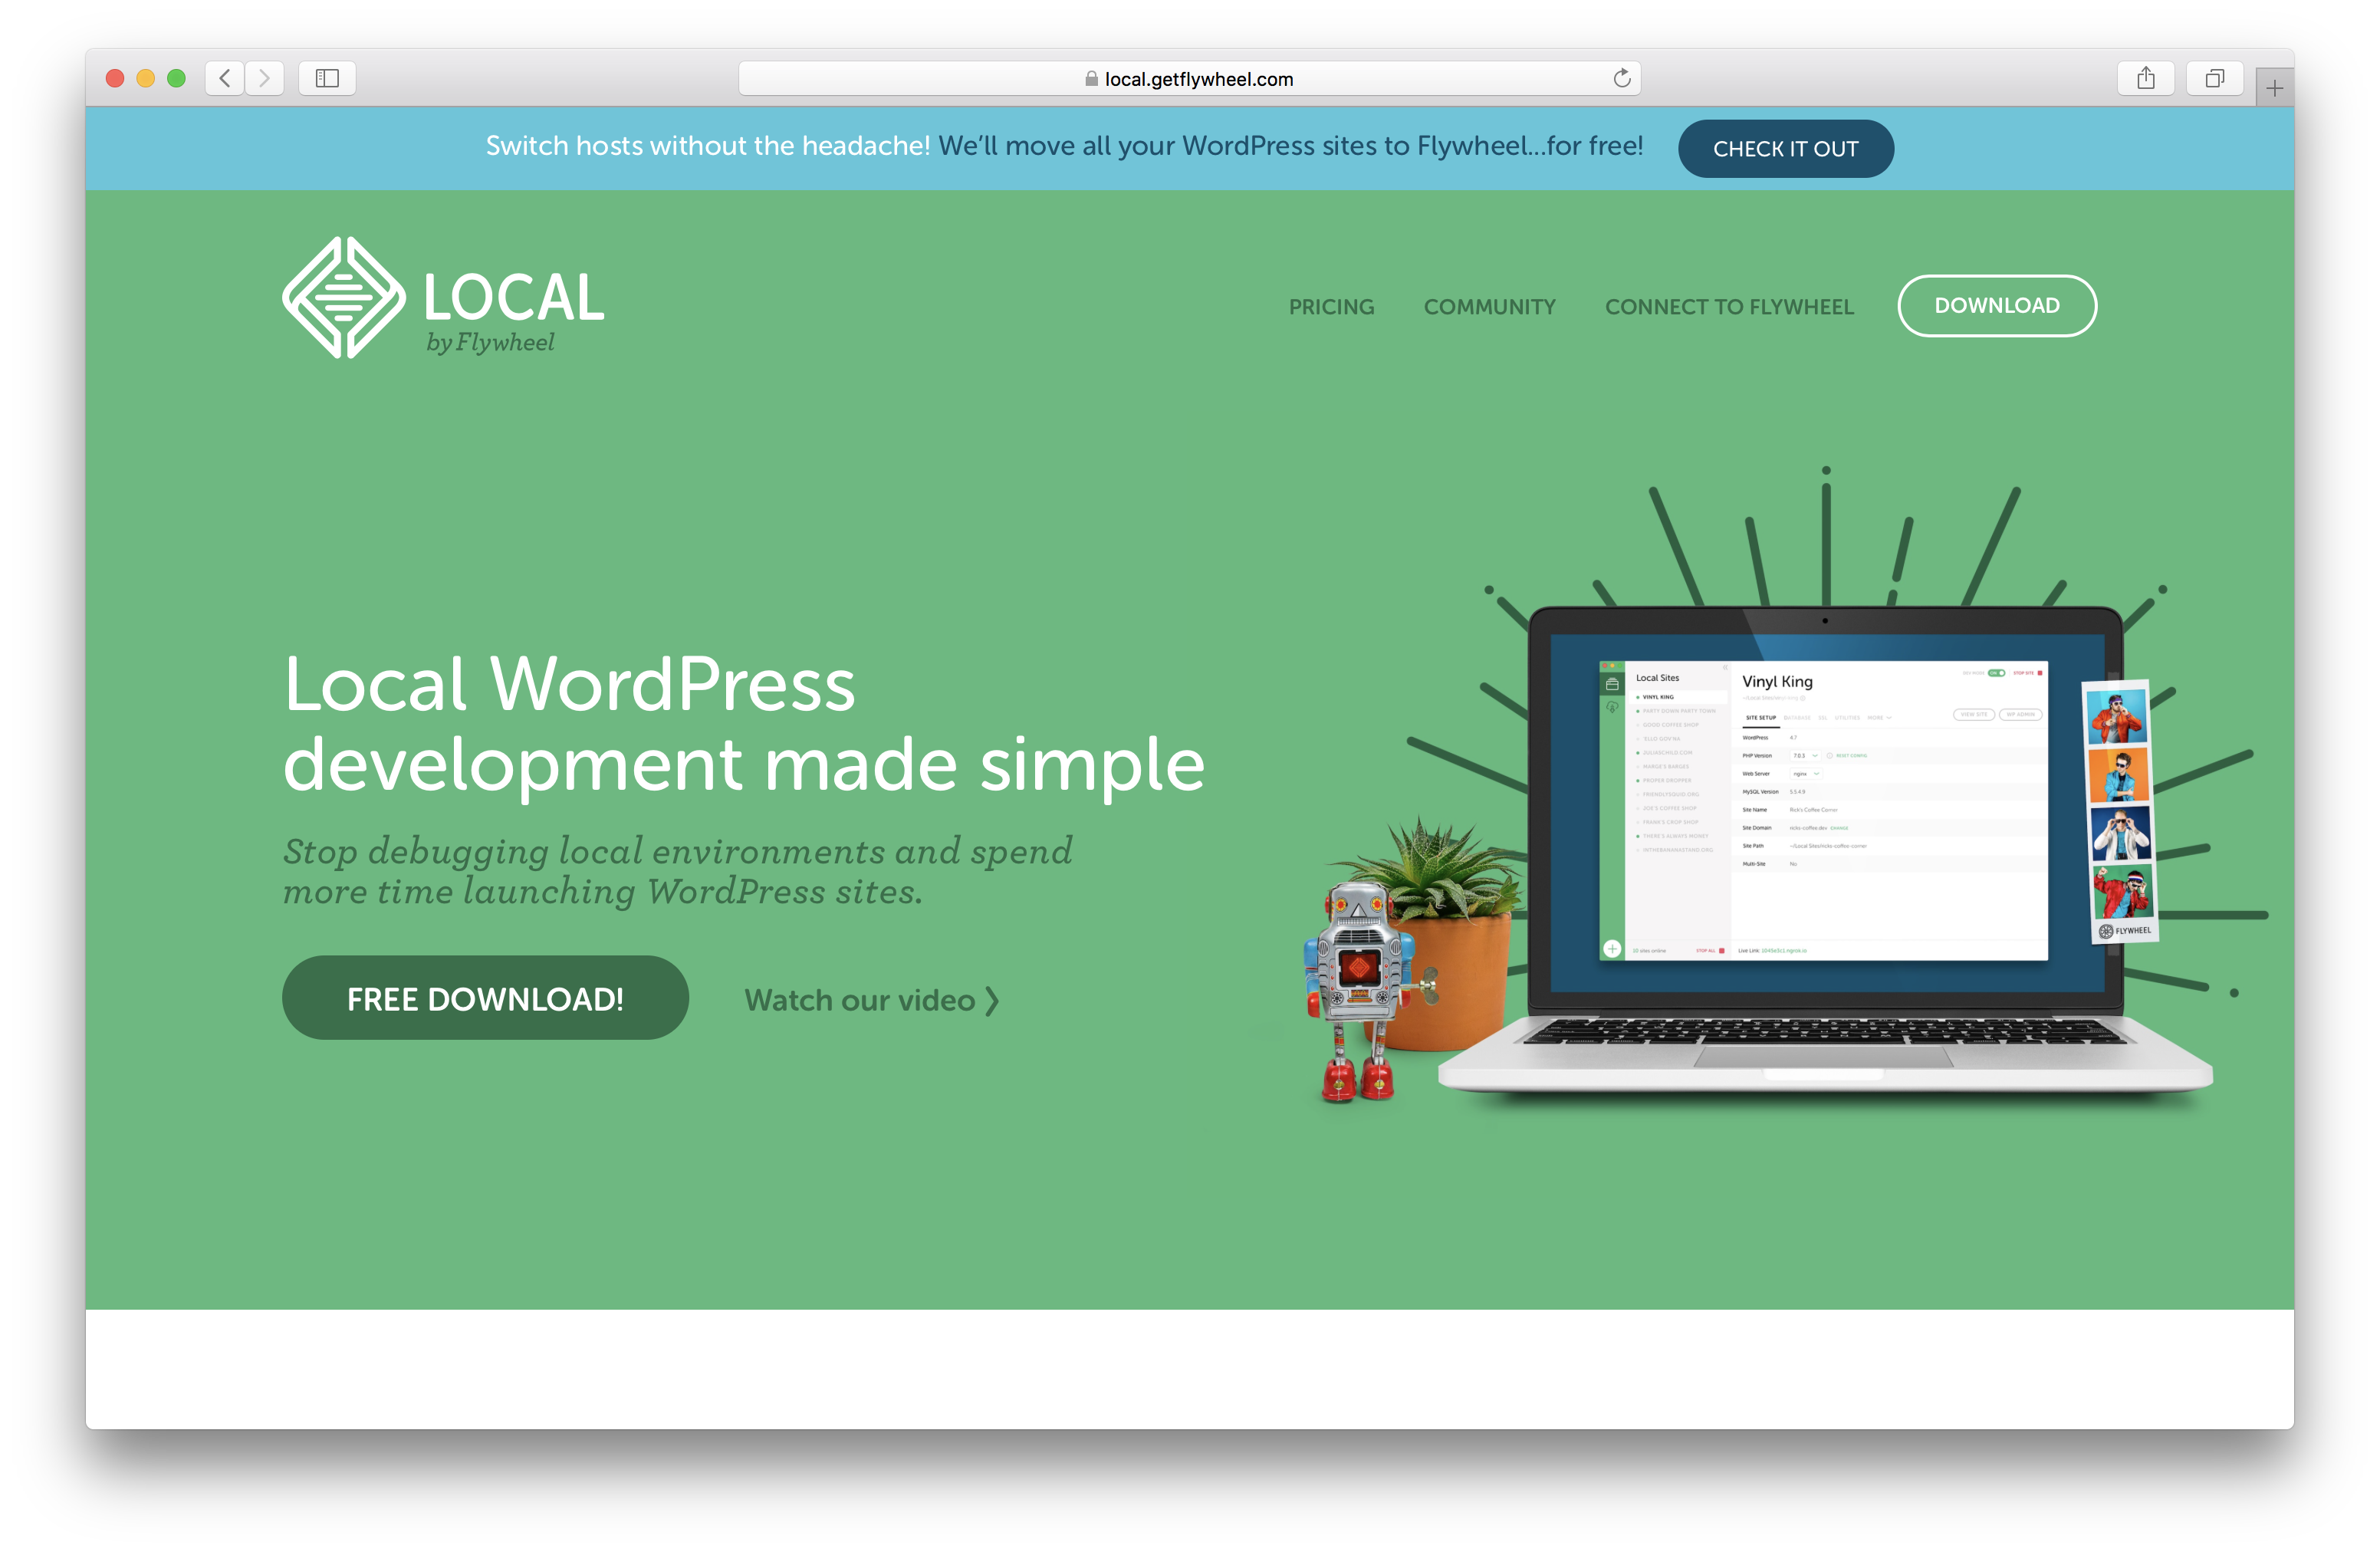Screen dimensions: 2380x1552
Task: Click the COMMUNITY menu item
Action: click(1490, 304)
